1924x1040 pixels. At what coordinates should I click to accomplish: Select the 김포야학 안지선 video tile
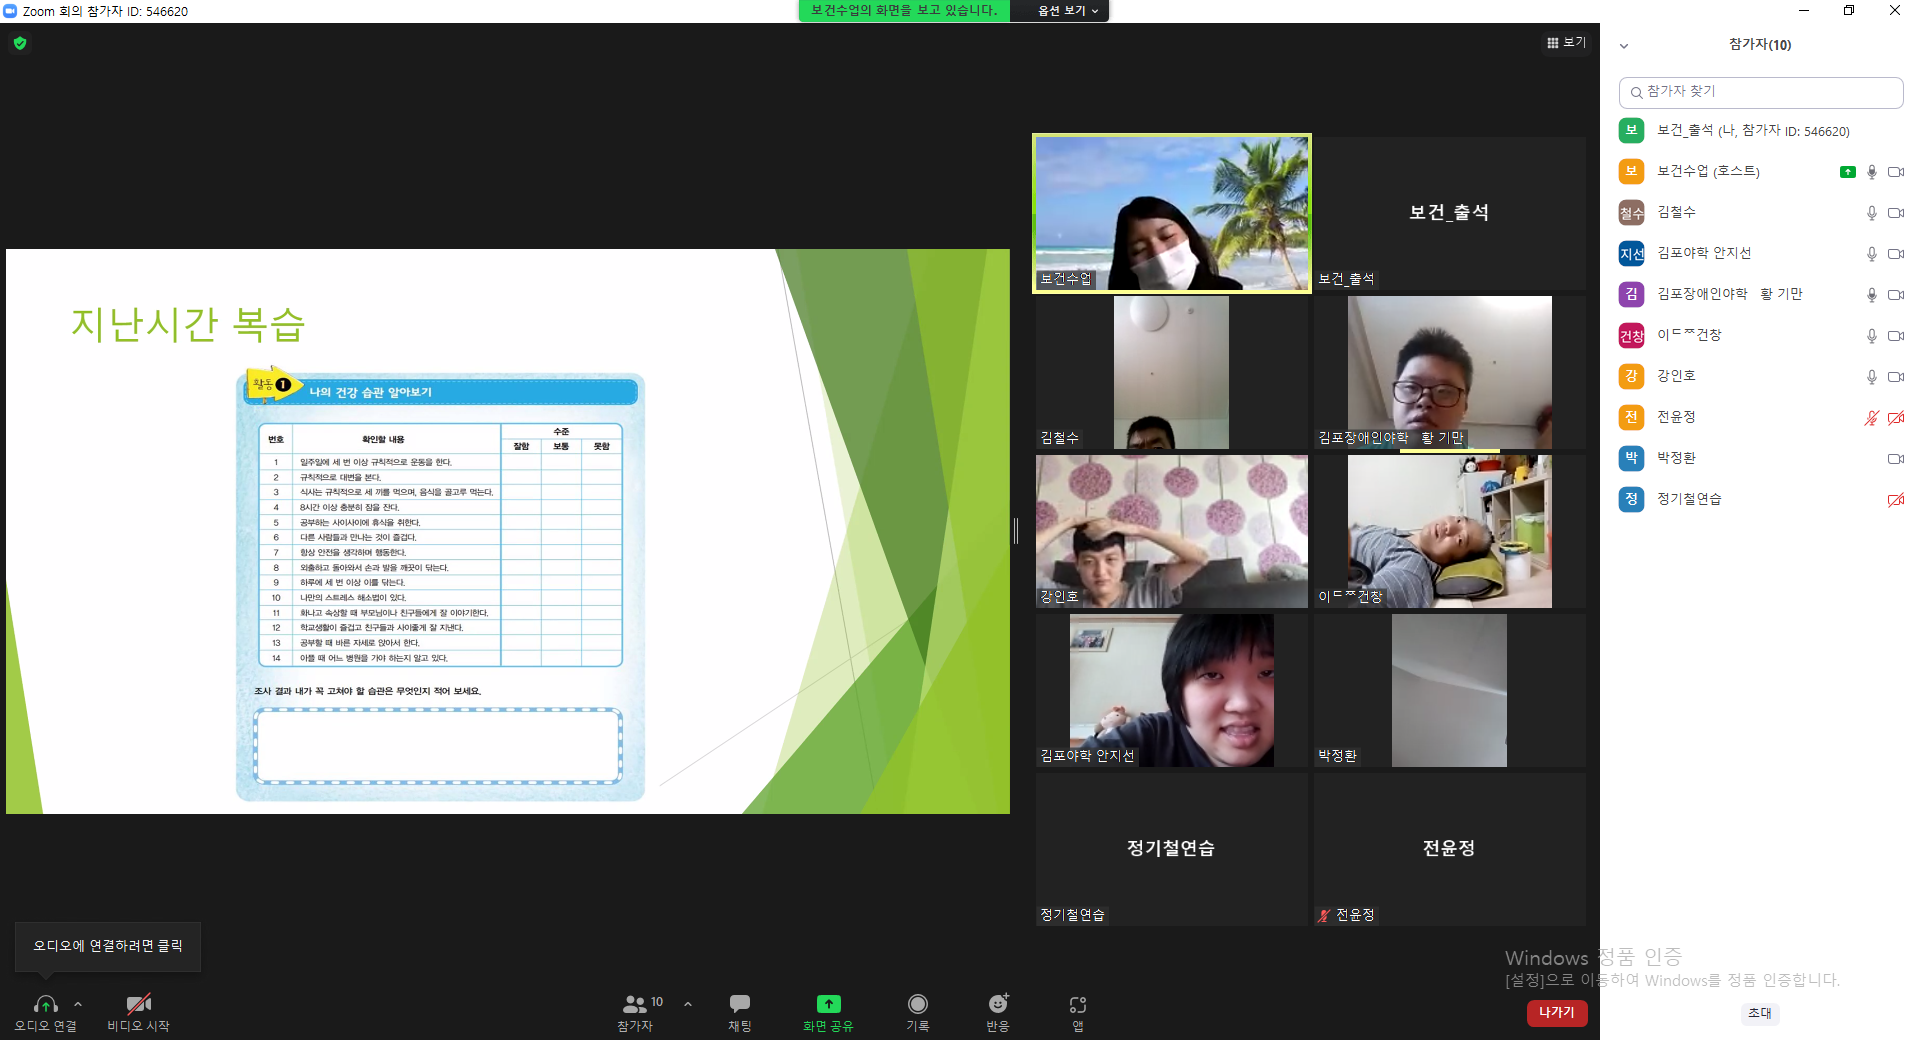tap(1172, 690)
